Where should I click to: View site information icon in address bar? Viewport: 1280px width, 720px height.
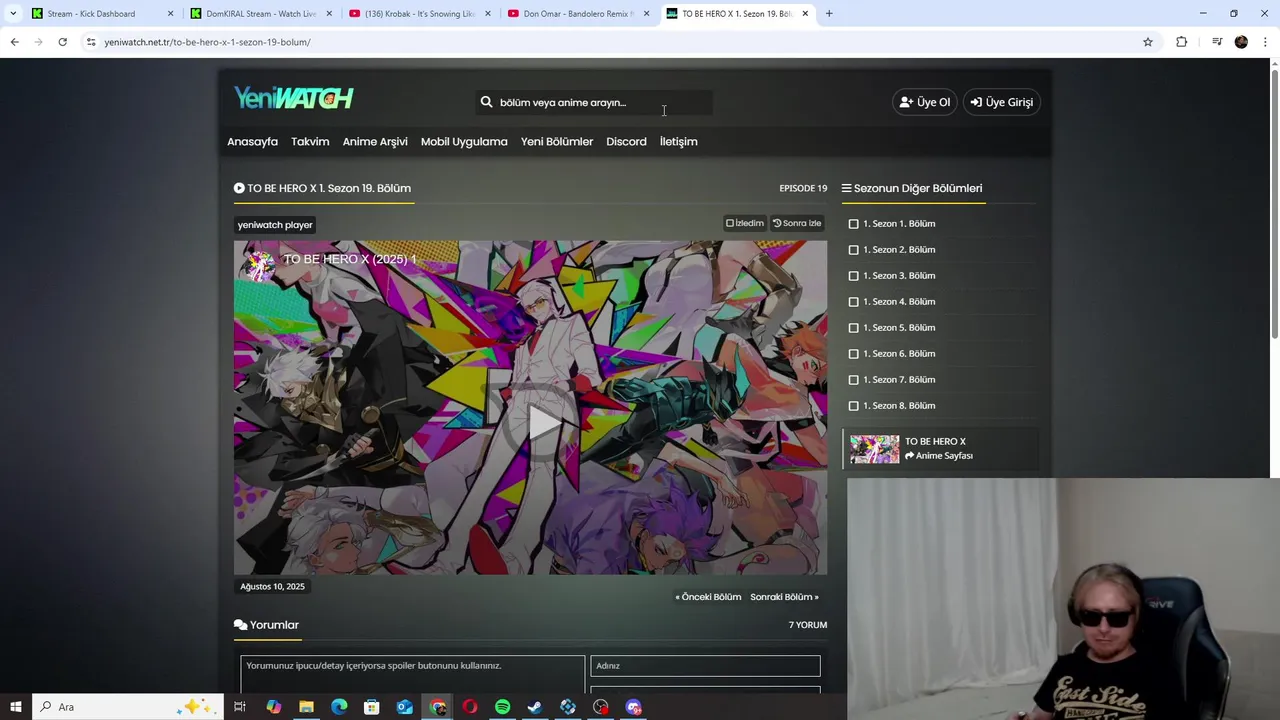pyautogui.click(x=91, y=42)
